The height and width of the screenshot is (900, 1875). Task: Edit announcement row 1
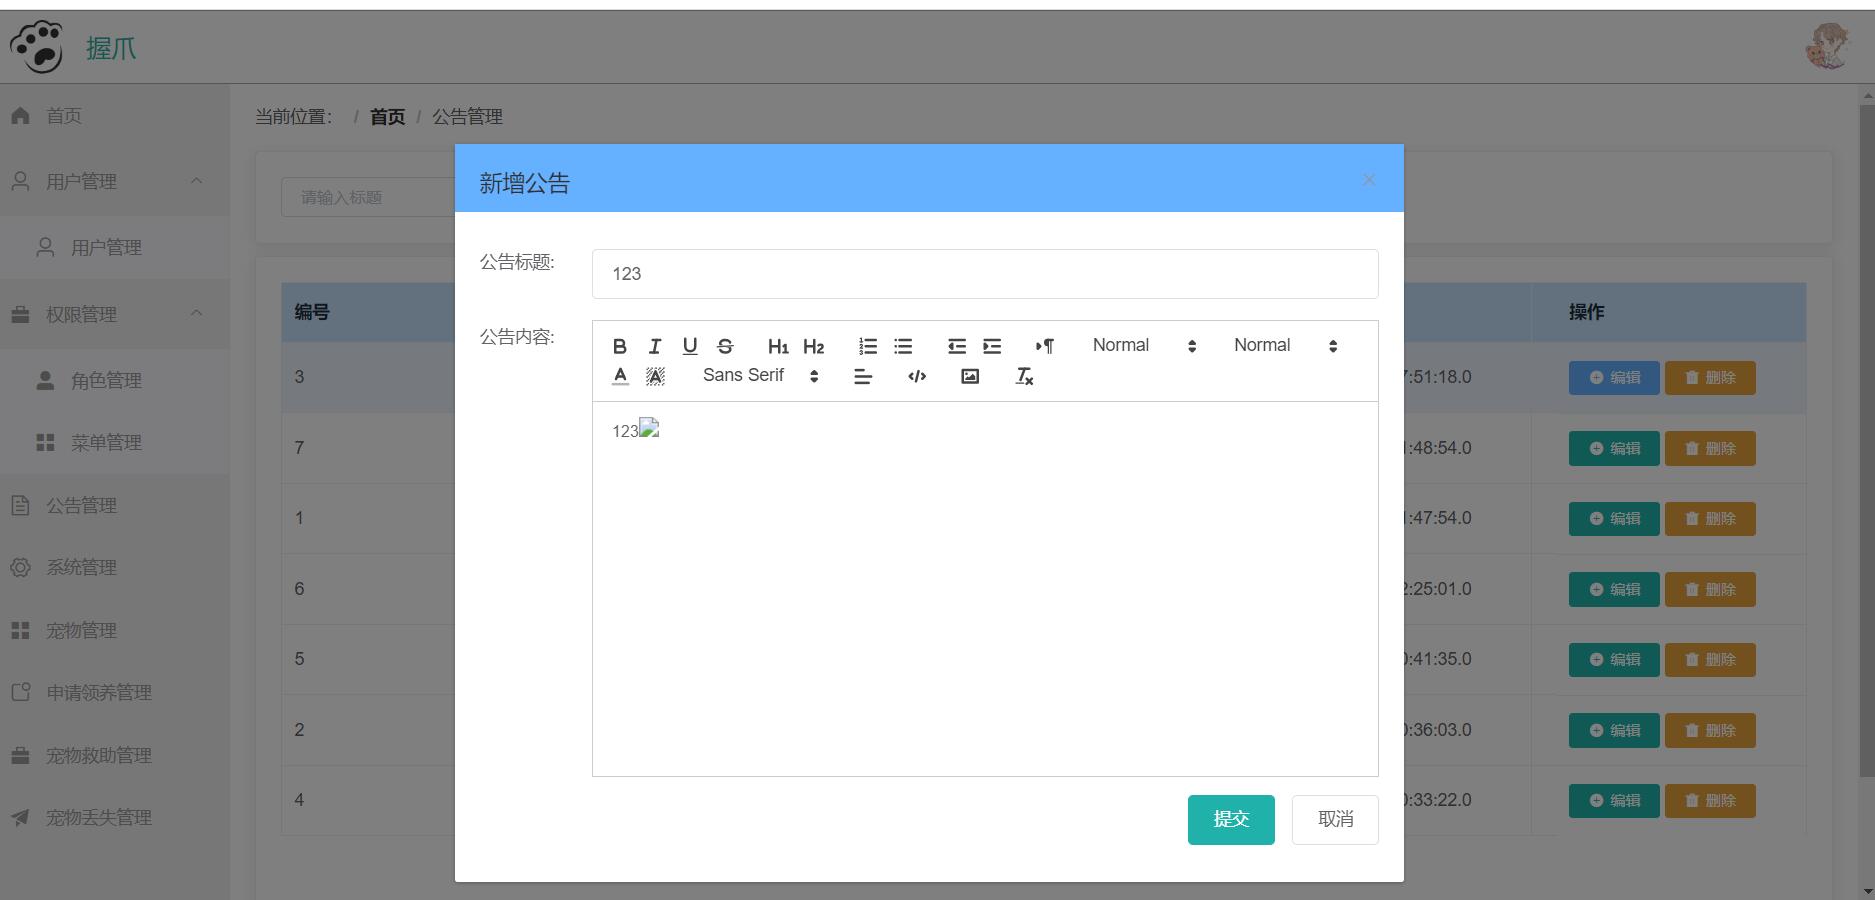[1614, 519]
